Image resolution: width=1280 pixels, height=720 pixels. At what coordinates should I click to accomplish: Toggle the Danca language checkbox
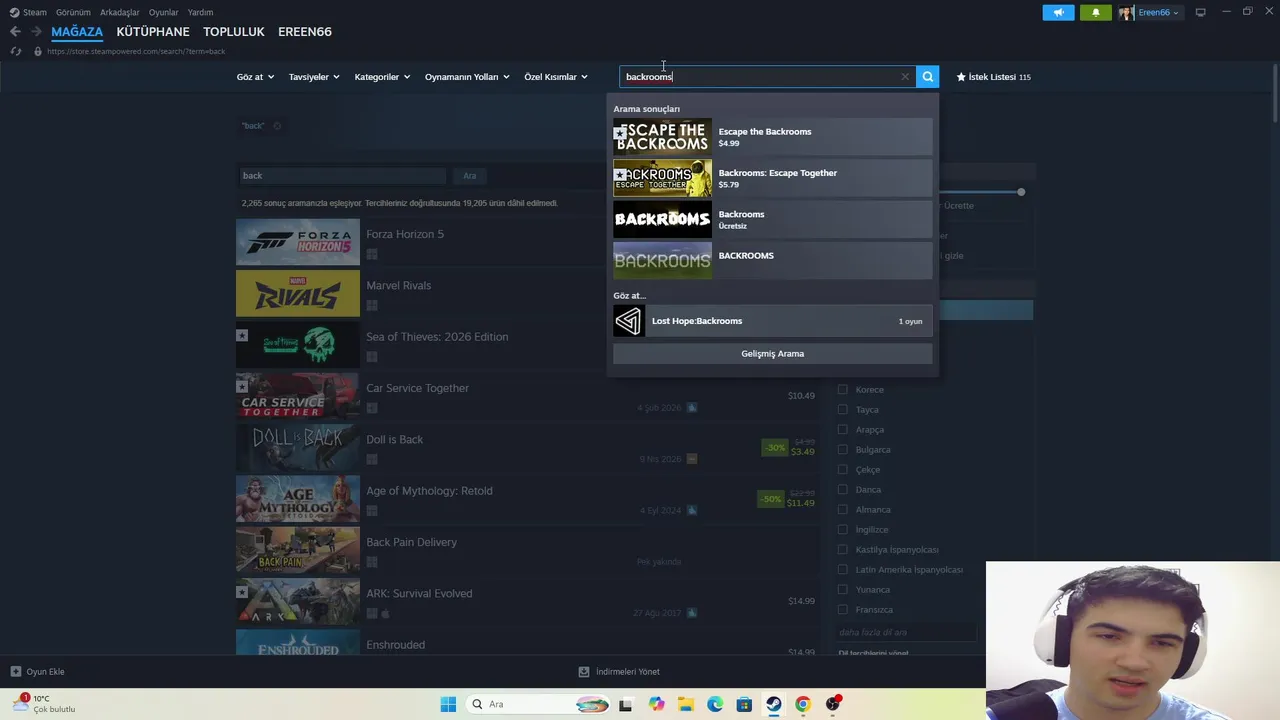(842, 489)
